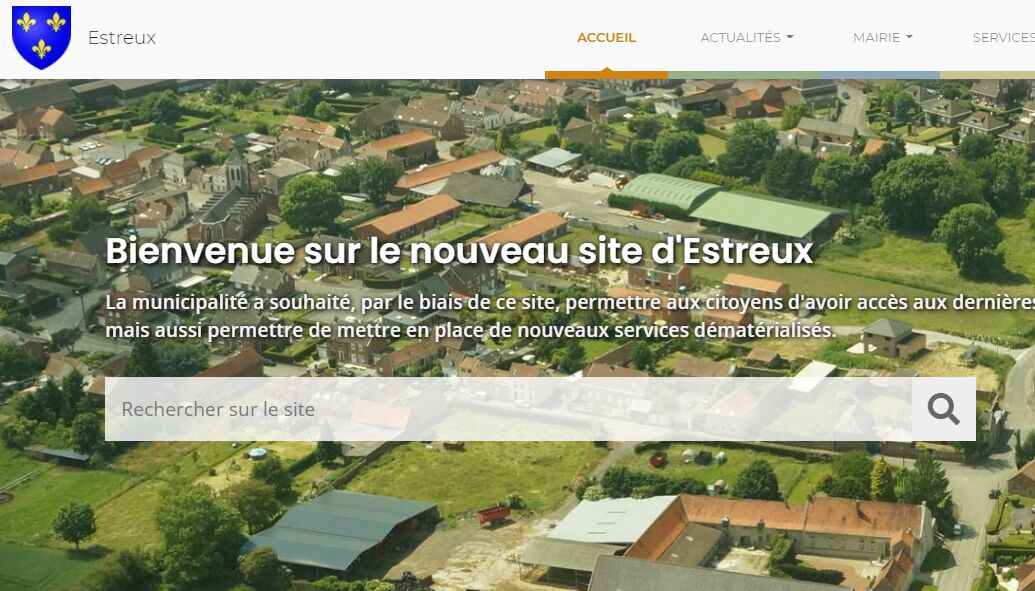Click the magnifying glass search icon

coord(943,409)
